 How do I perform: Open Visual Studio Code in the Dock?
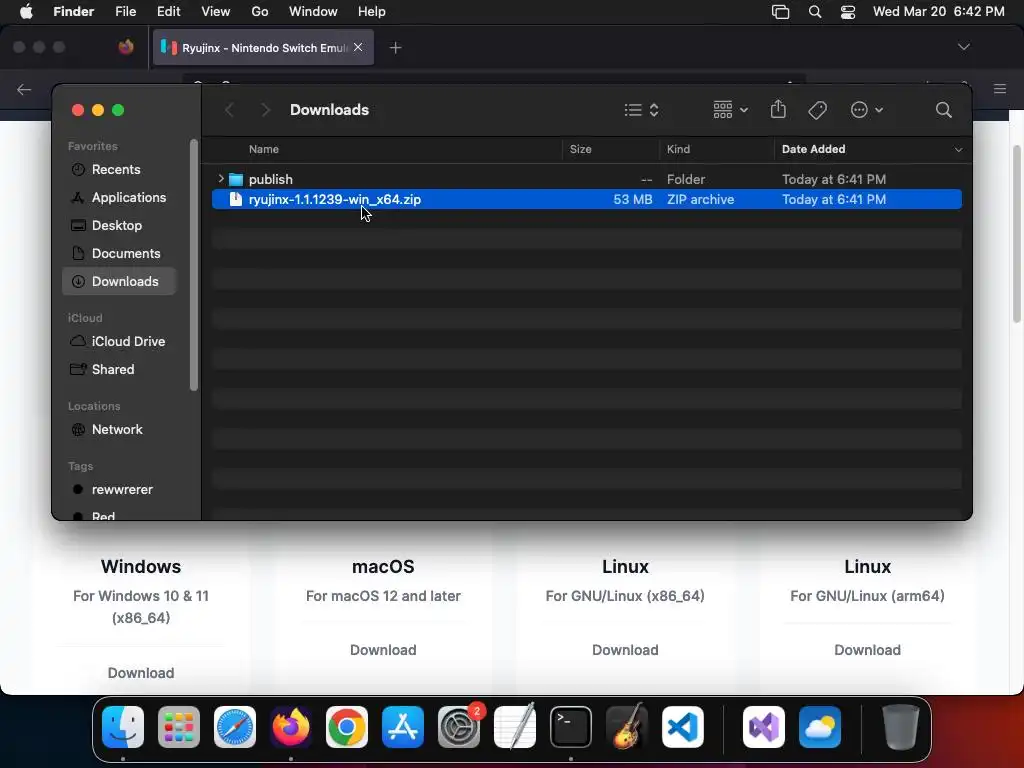pos(683,727)
